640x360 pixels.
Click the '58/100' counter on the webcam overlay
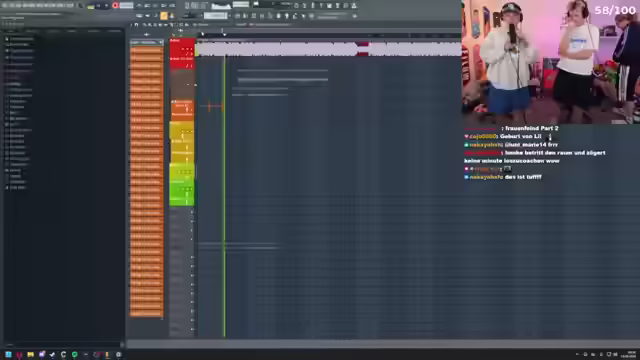point(615,10)
